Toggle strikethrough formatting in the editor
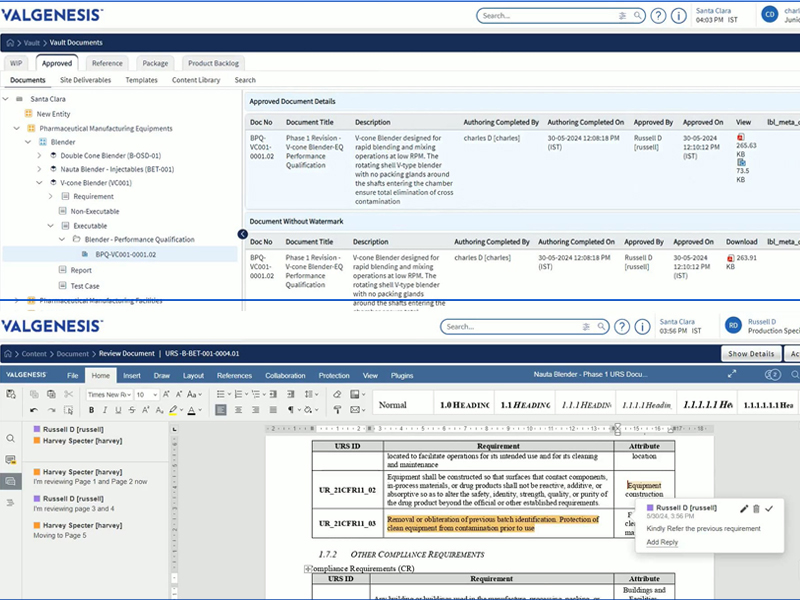This screenshot has width=800, height=600. (x=133, y=410)
